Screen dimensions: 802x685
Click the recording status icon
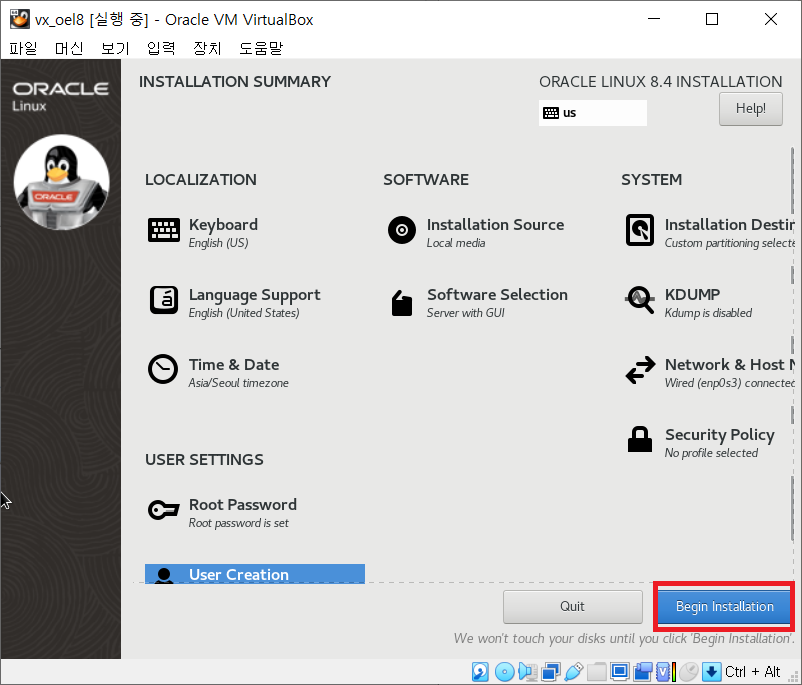pos(643,671)
